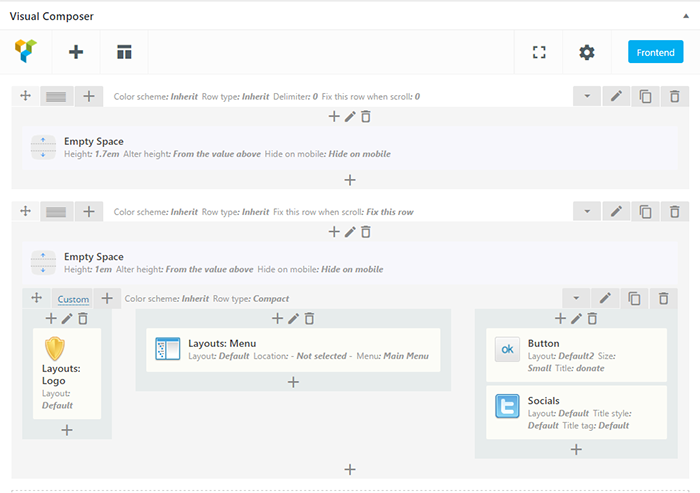Clone the first row
700x493 pixels.
click(x=646, y=97)
